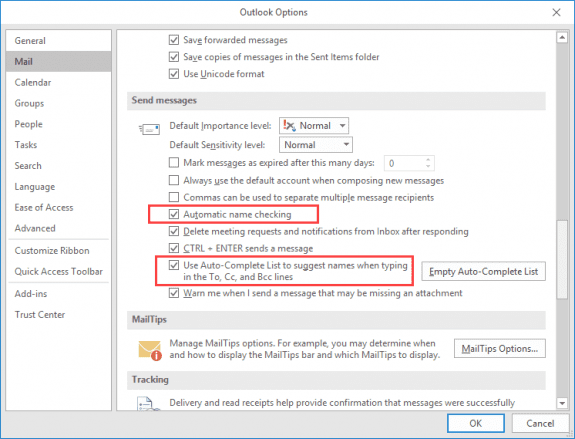Close the Outlook Options dialog
575x439 pixels.
[x=556, y=12]
